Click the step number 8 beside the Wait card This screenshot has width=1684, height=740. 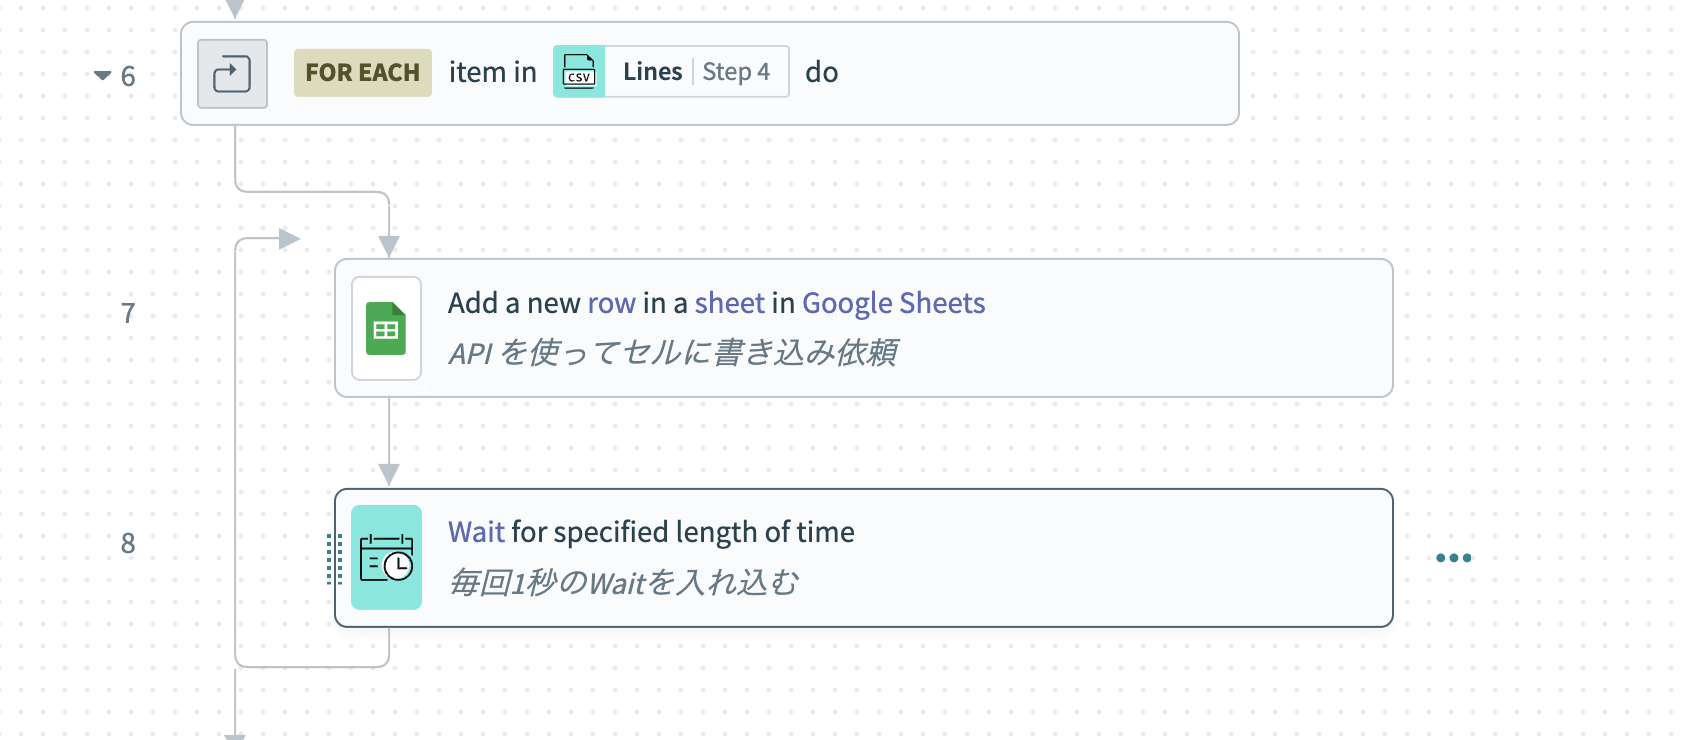[x=128, y=544]
